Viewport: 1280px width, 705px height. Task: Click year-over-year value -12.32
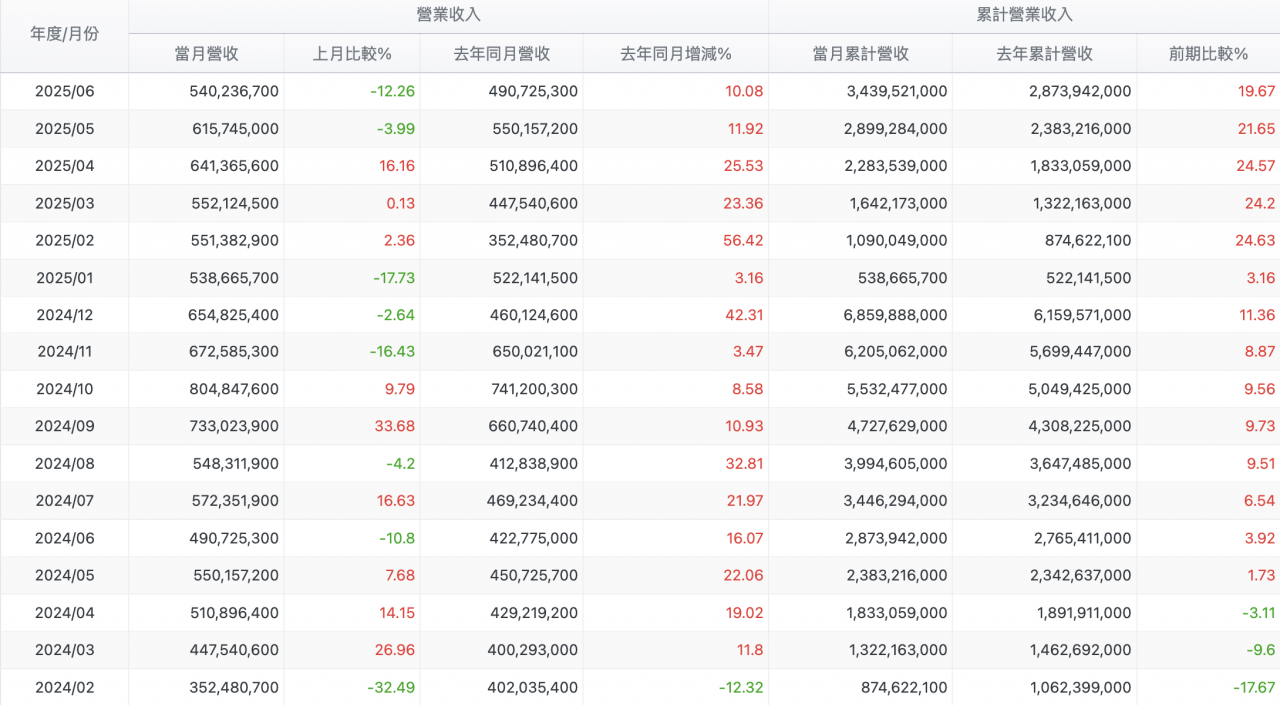click(x=741, y=688)
